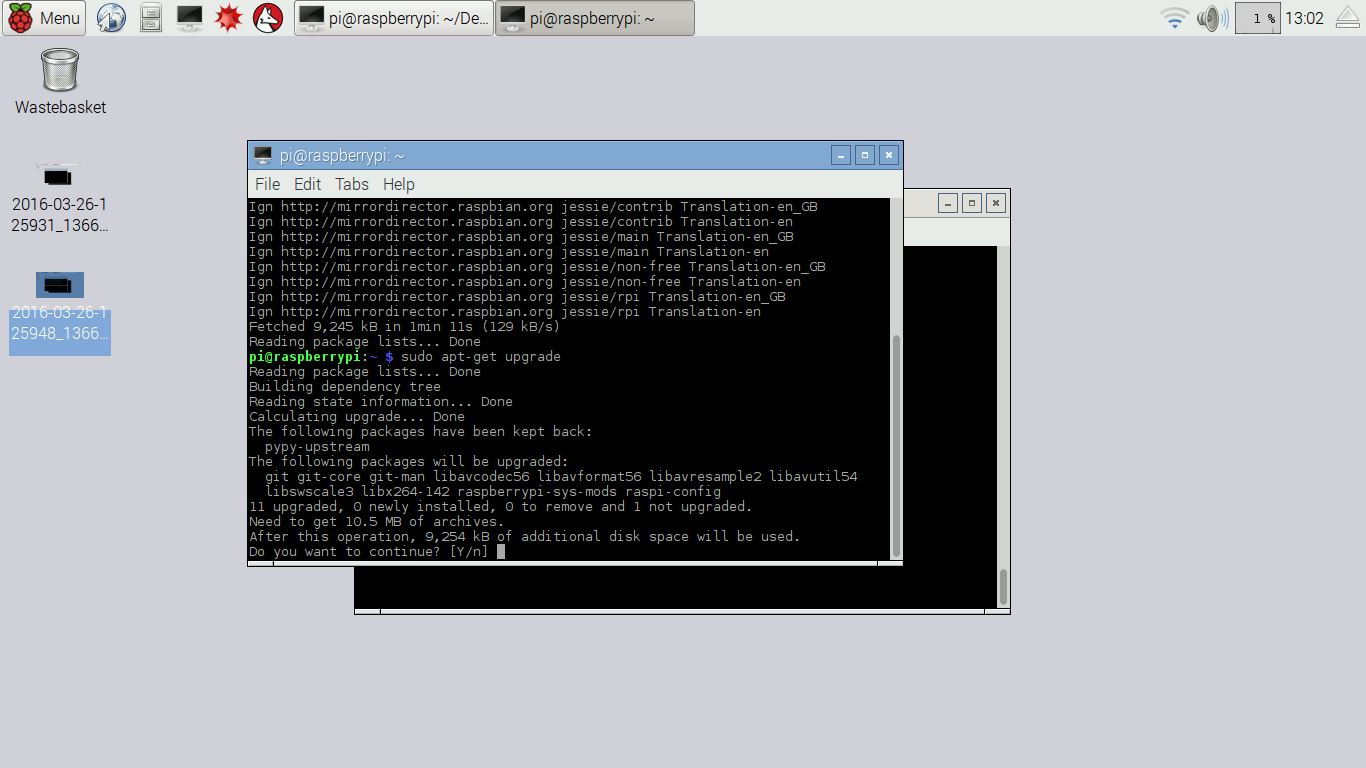The image size is (1366, 768).
Task: Open the File Manager from the taskbar
Action: (150, 17)
